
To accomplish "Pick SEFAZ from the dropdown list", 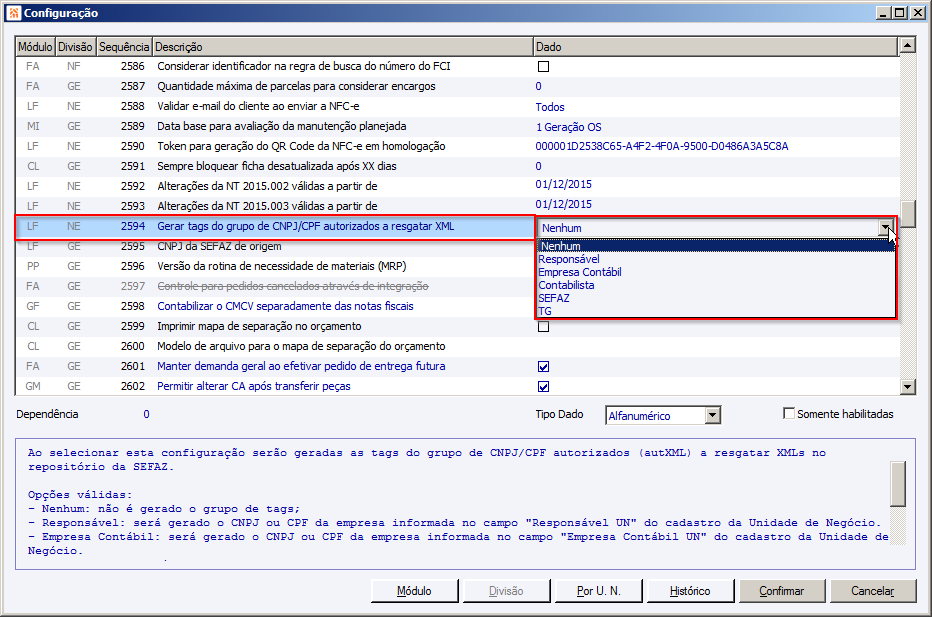I will [716, 298].
